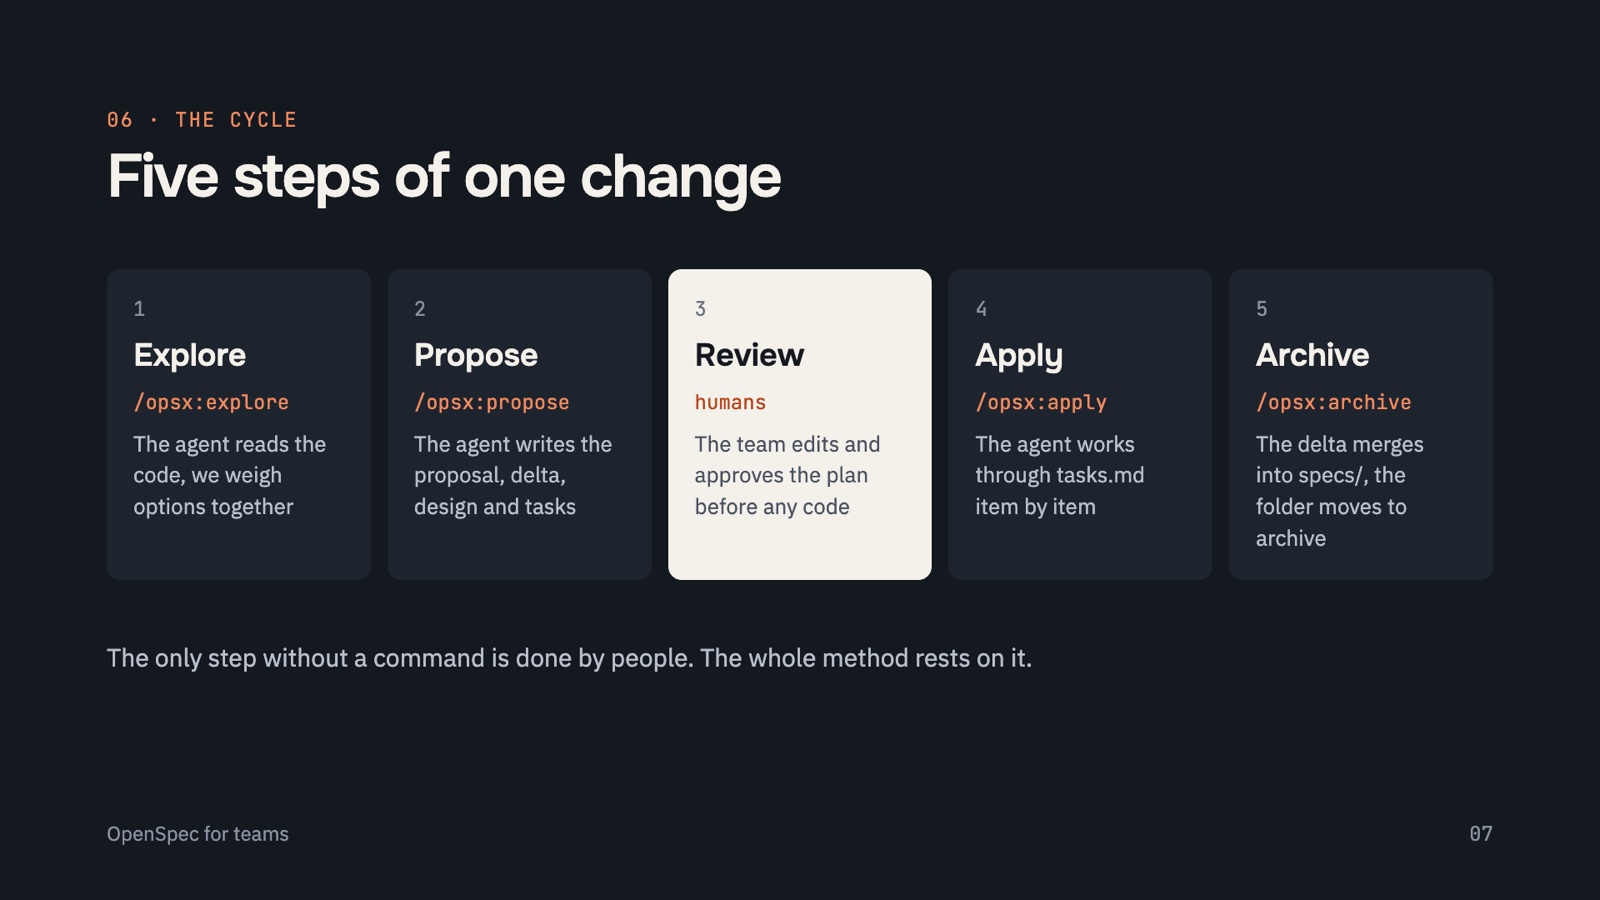Click the /opsx:archive command text
The image size is (1600, 900).
(1333, 402)
